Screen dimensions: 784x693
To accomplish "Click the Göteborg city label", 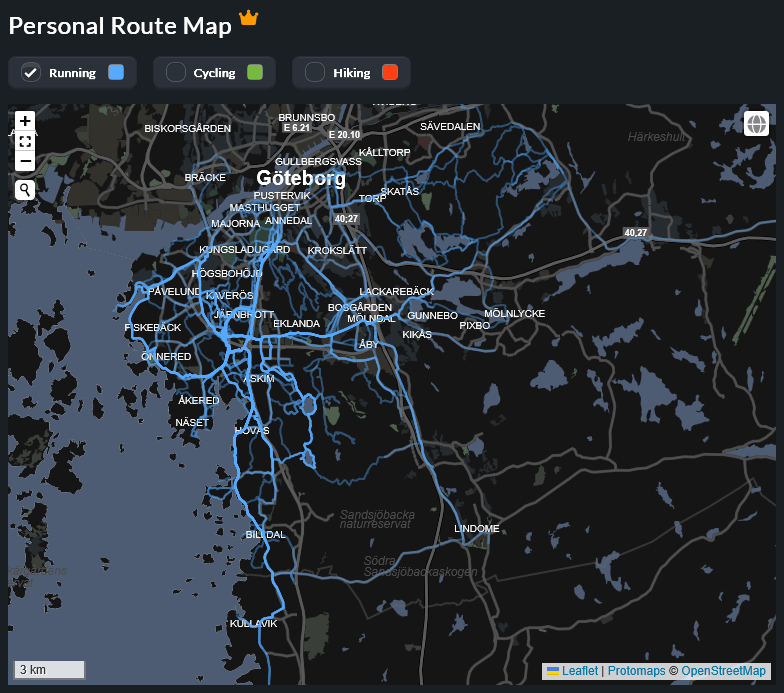I will click(301, 178).
